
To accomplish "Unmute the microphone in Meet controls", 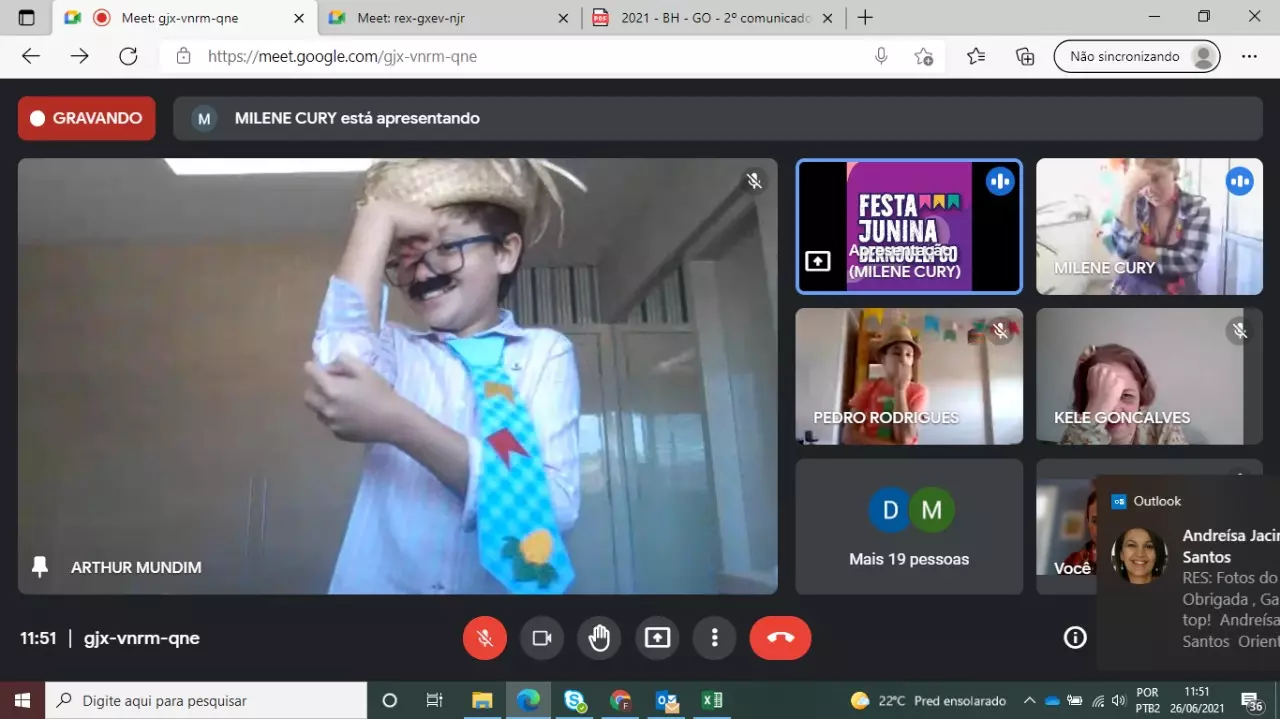I will 485,638.
